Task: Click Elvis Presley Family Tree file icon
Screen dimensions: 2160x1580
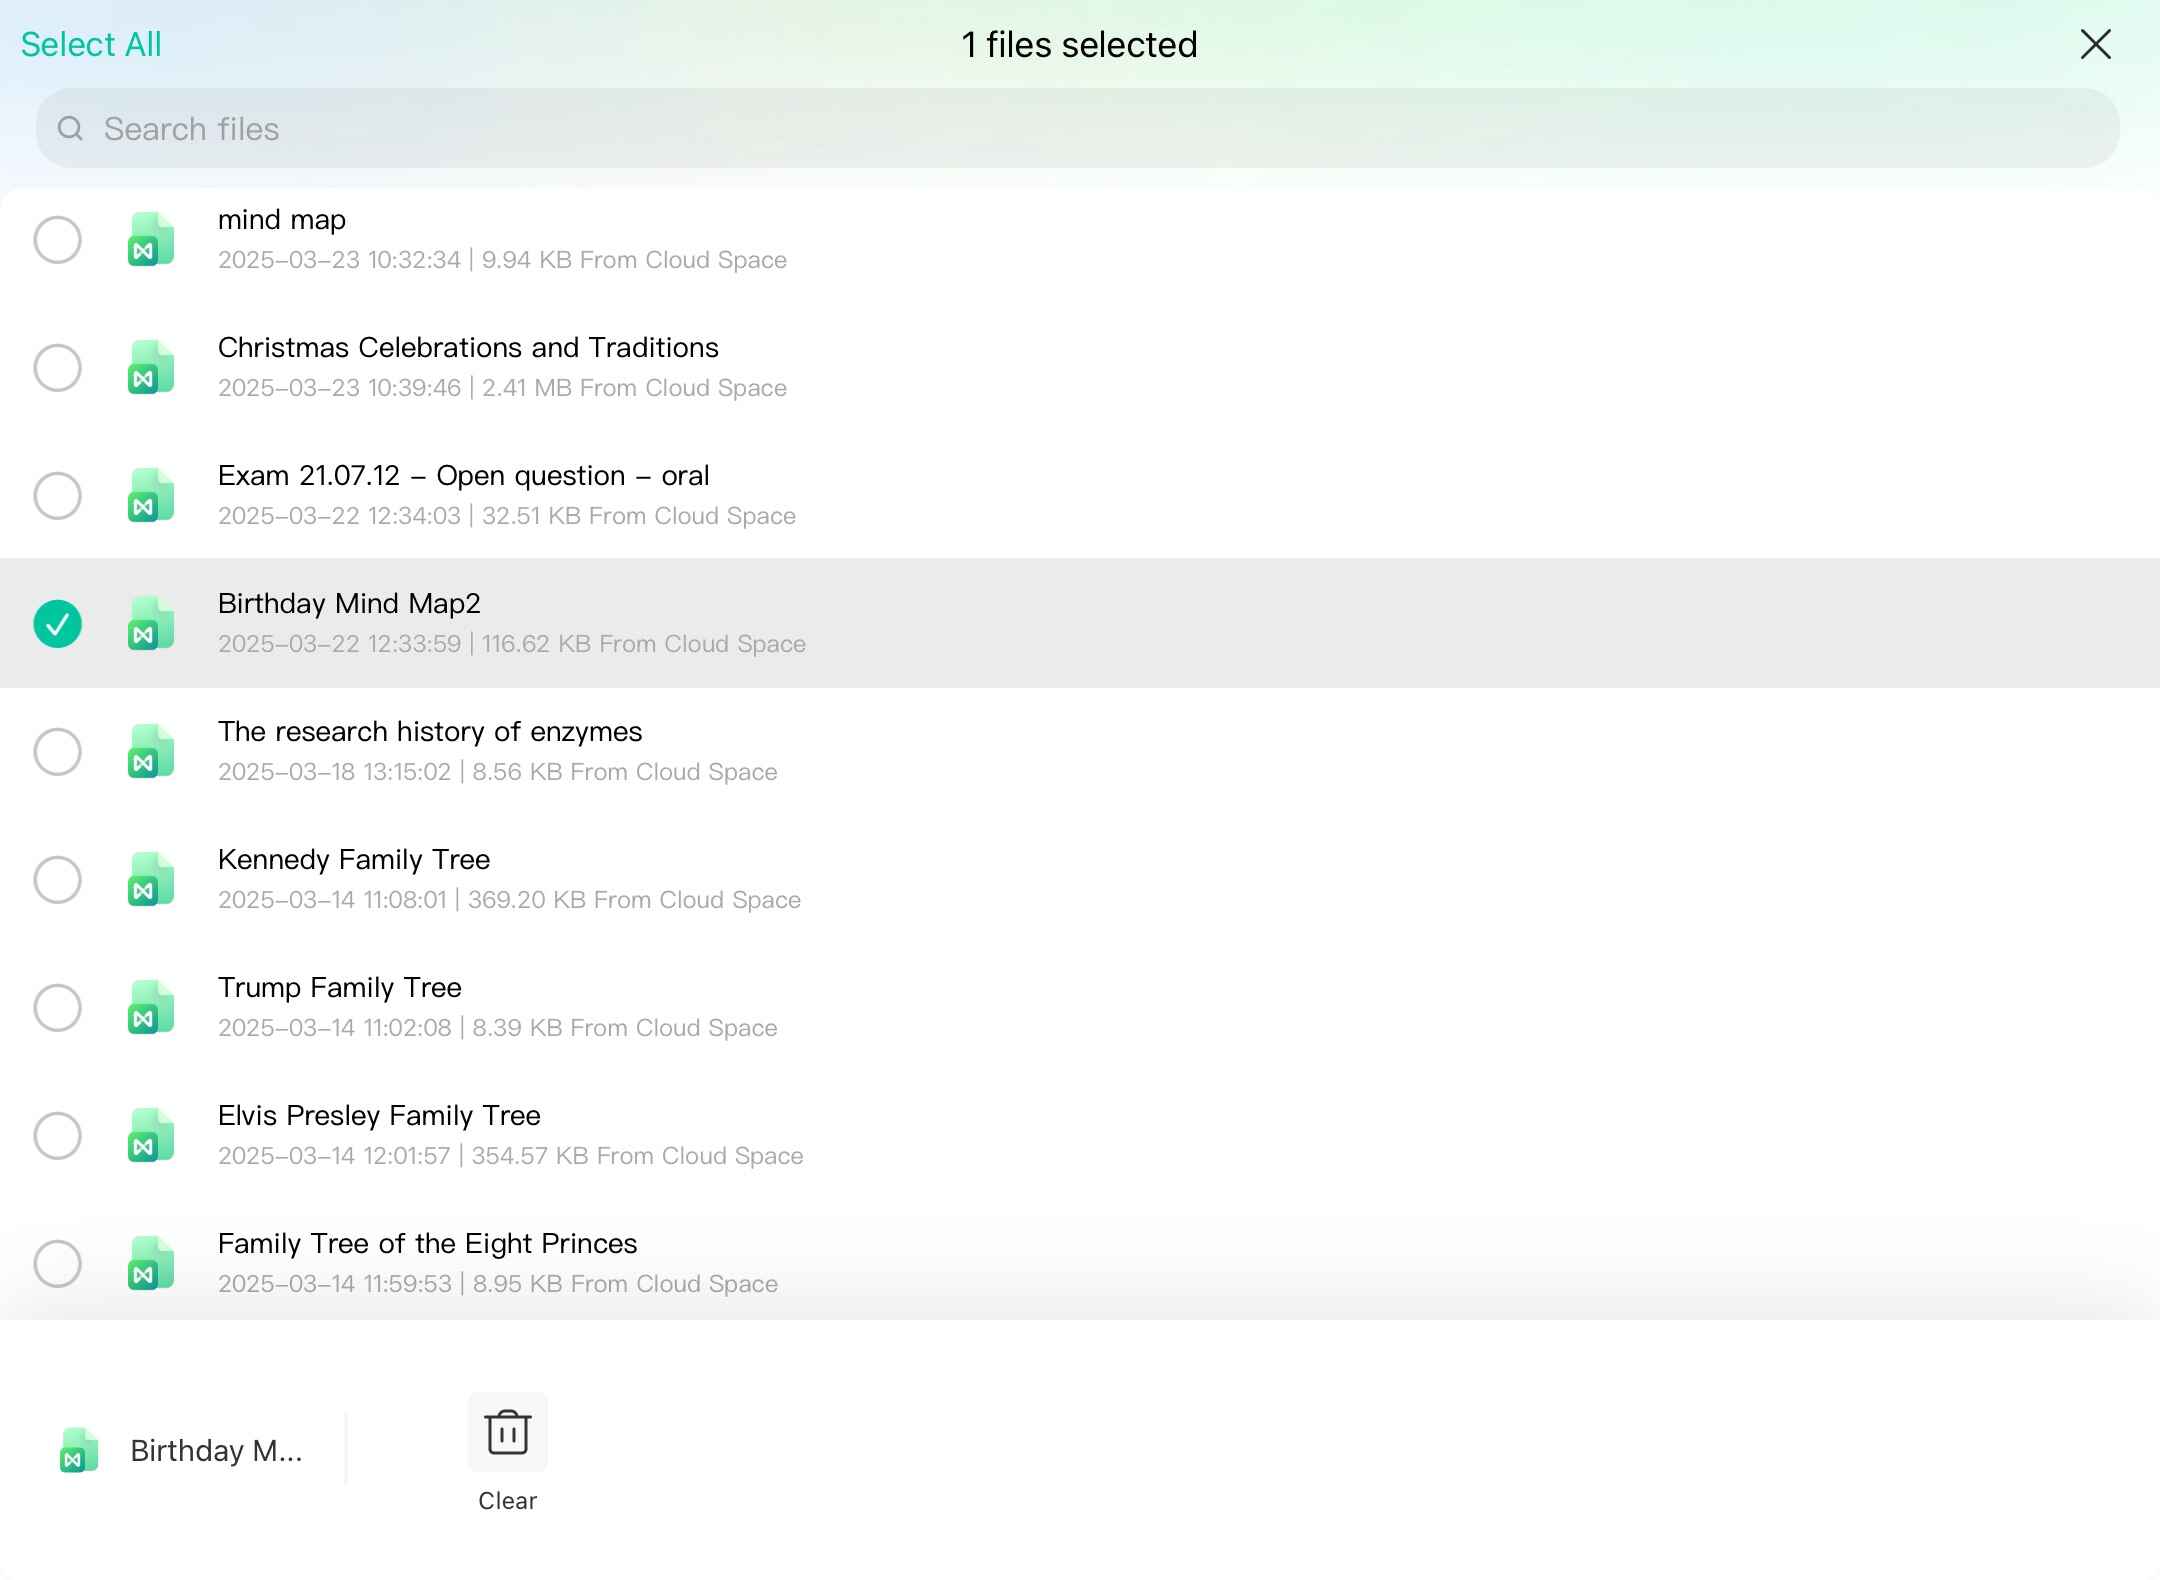Action: click(x=150, y=1136)
